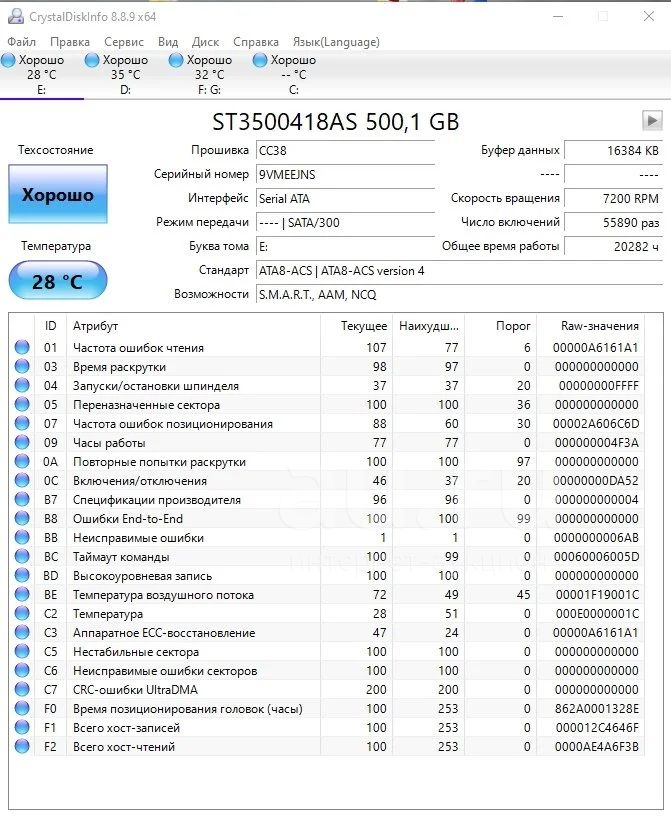The height and width of the screenshot is (817, 671).
Task: Click the disk title ST3500418AS 500,1 GB
Action: point(336,122)
